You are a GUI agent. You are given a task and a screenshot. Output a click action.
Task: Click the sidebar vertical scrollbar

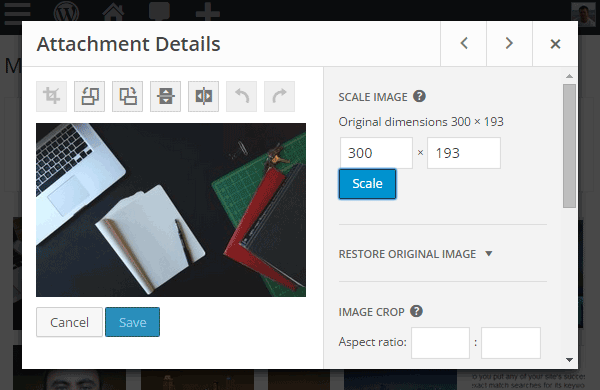569,146
